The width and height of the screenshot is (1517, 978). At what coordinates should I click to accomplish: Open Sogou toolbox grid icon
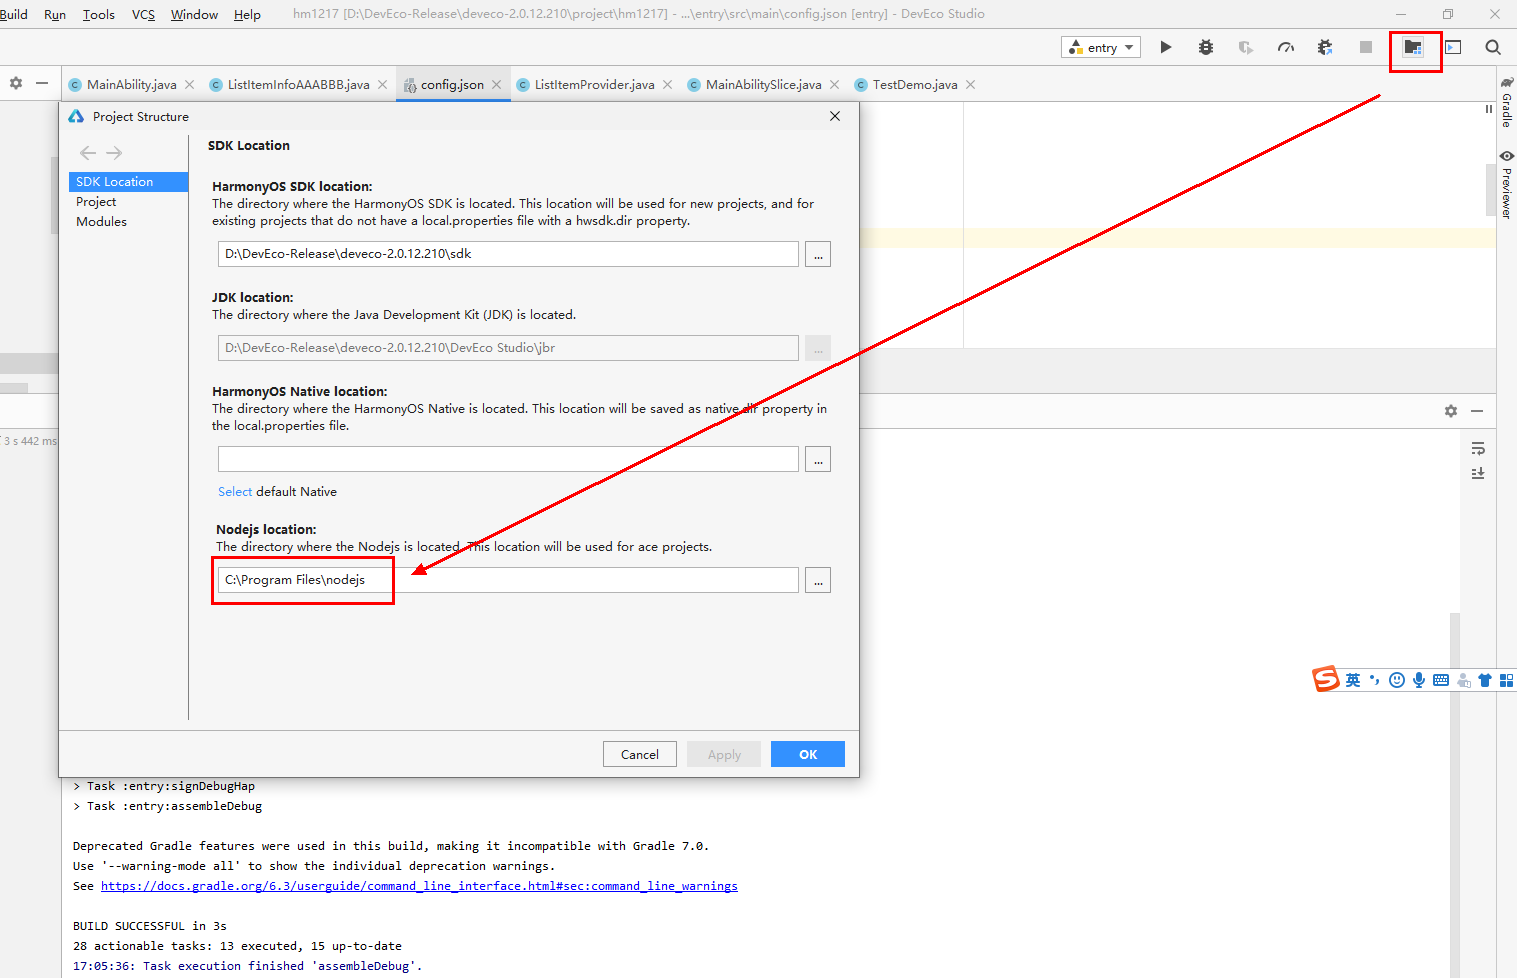tap(1506, 680)
